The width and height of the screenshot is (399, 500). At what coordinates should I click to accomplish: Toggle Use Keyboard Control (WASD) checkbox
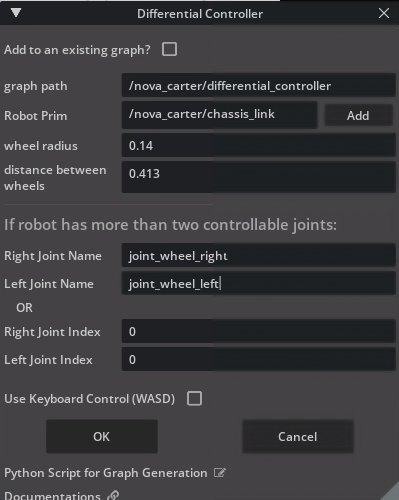[x=194, y=398]
